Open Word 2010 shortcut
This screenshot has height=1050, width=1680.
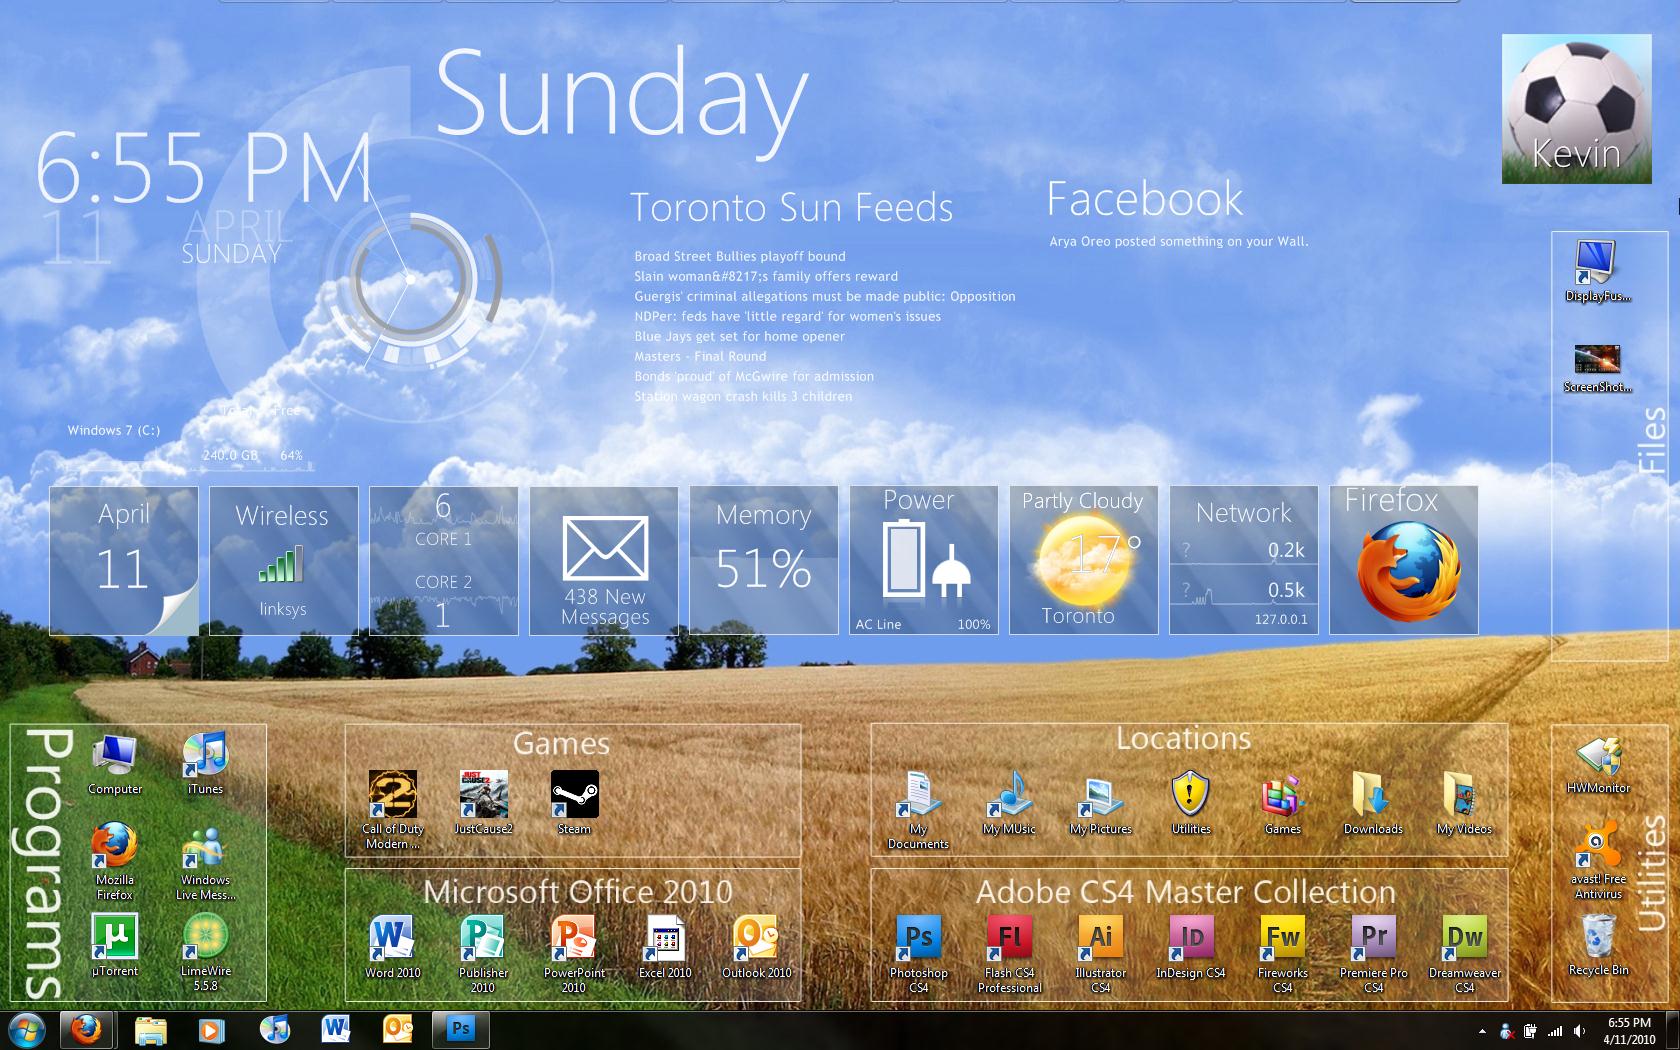tap(393, 947)
